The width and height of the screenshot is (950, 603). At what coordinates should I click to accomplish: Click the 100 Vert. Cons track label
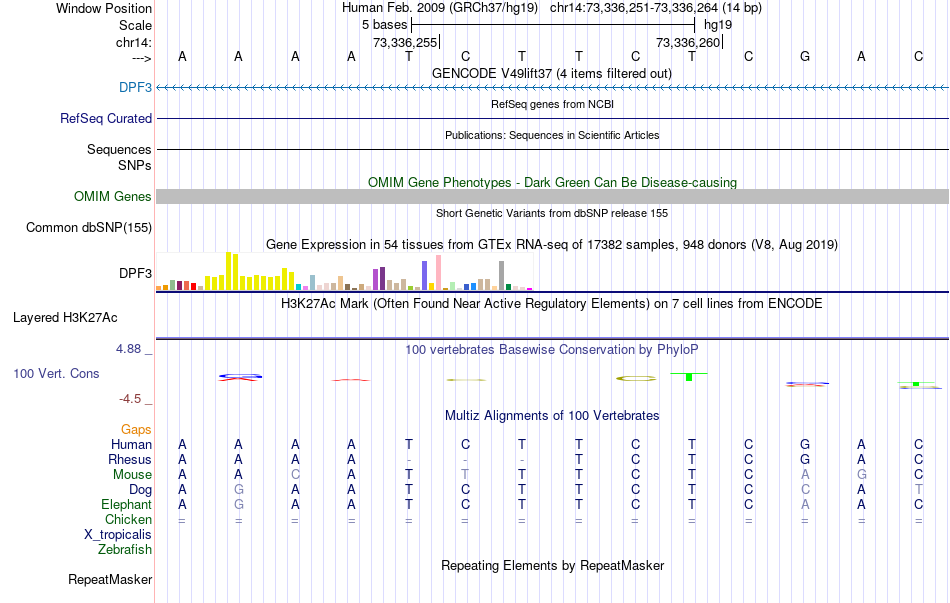click(56, 373)
